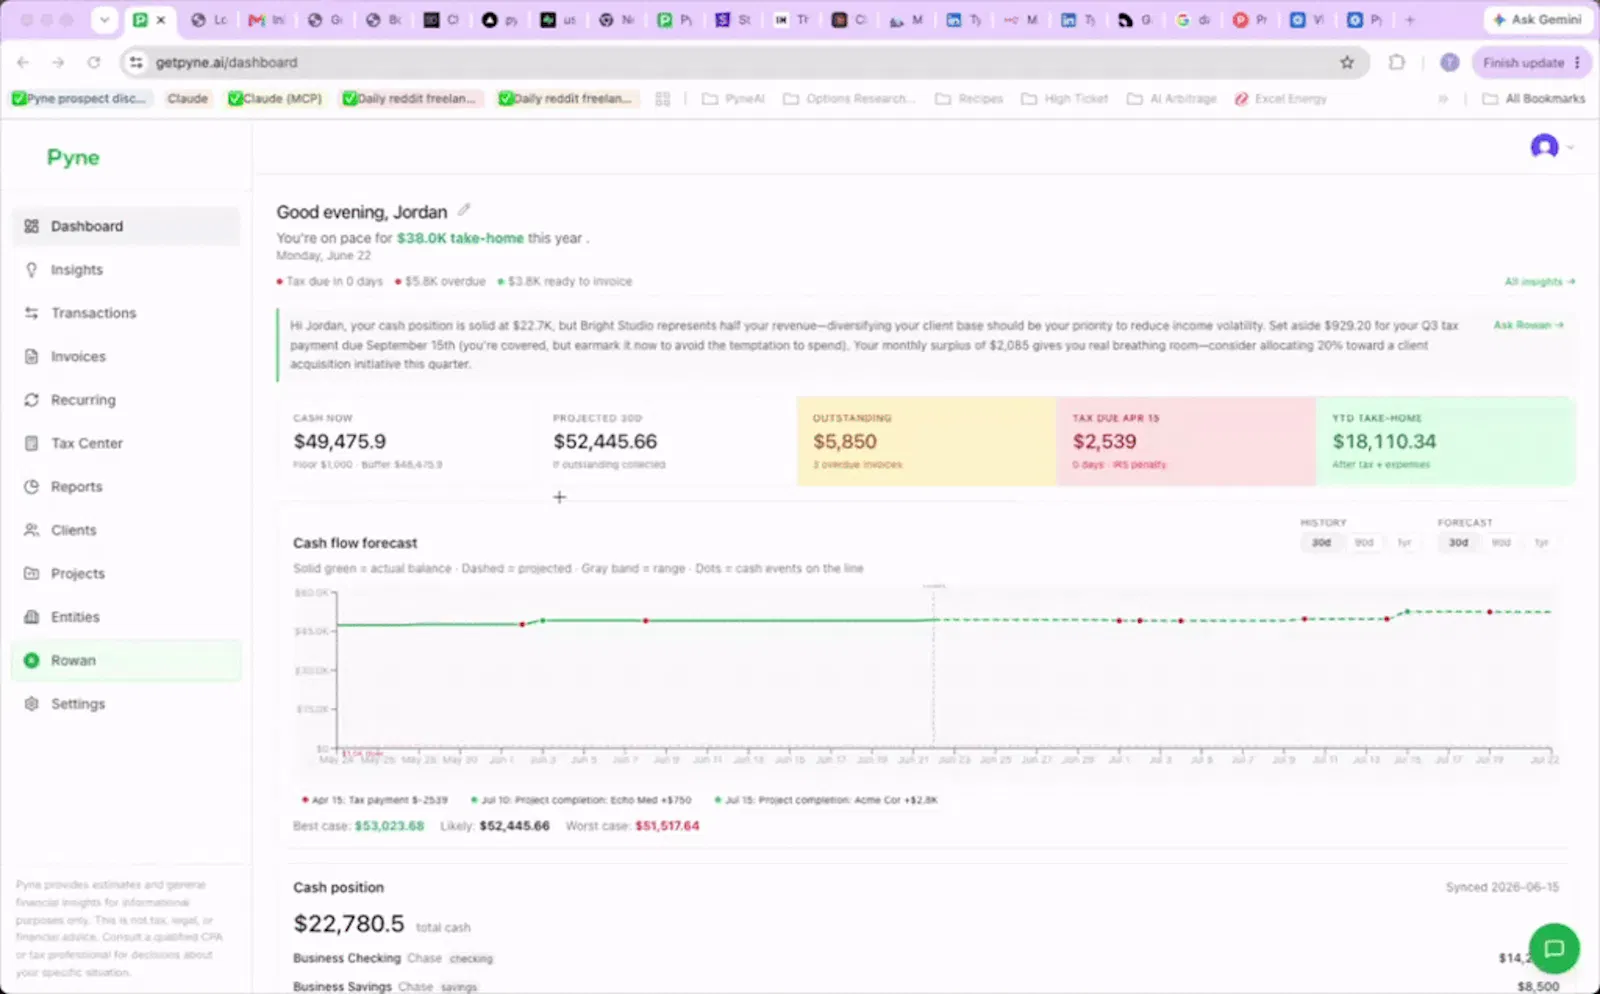Open the Recurring page
Image resolution: width=1600 pixels, height=994 pixels.
point(126,400)
